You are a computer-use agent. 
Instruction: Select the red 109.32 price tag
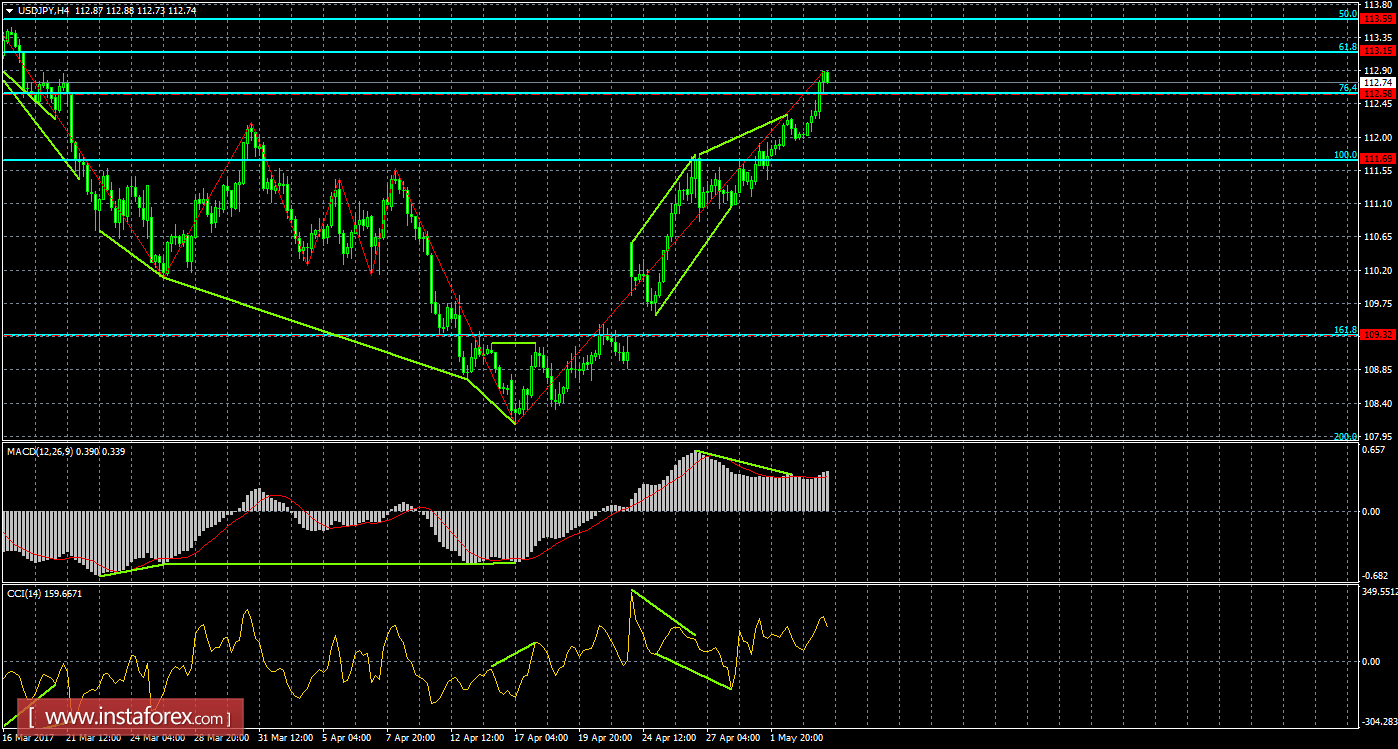[1379, 335]
